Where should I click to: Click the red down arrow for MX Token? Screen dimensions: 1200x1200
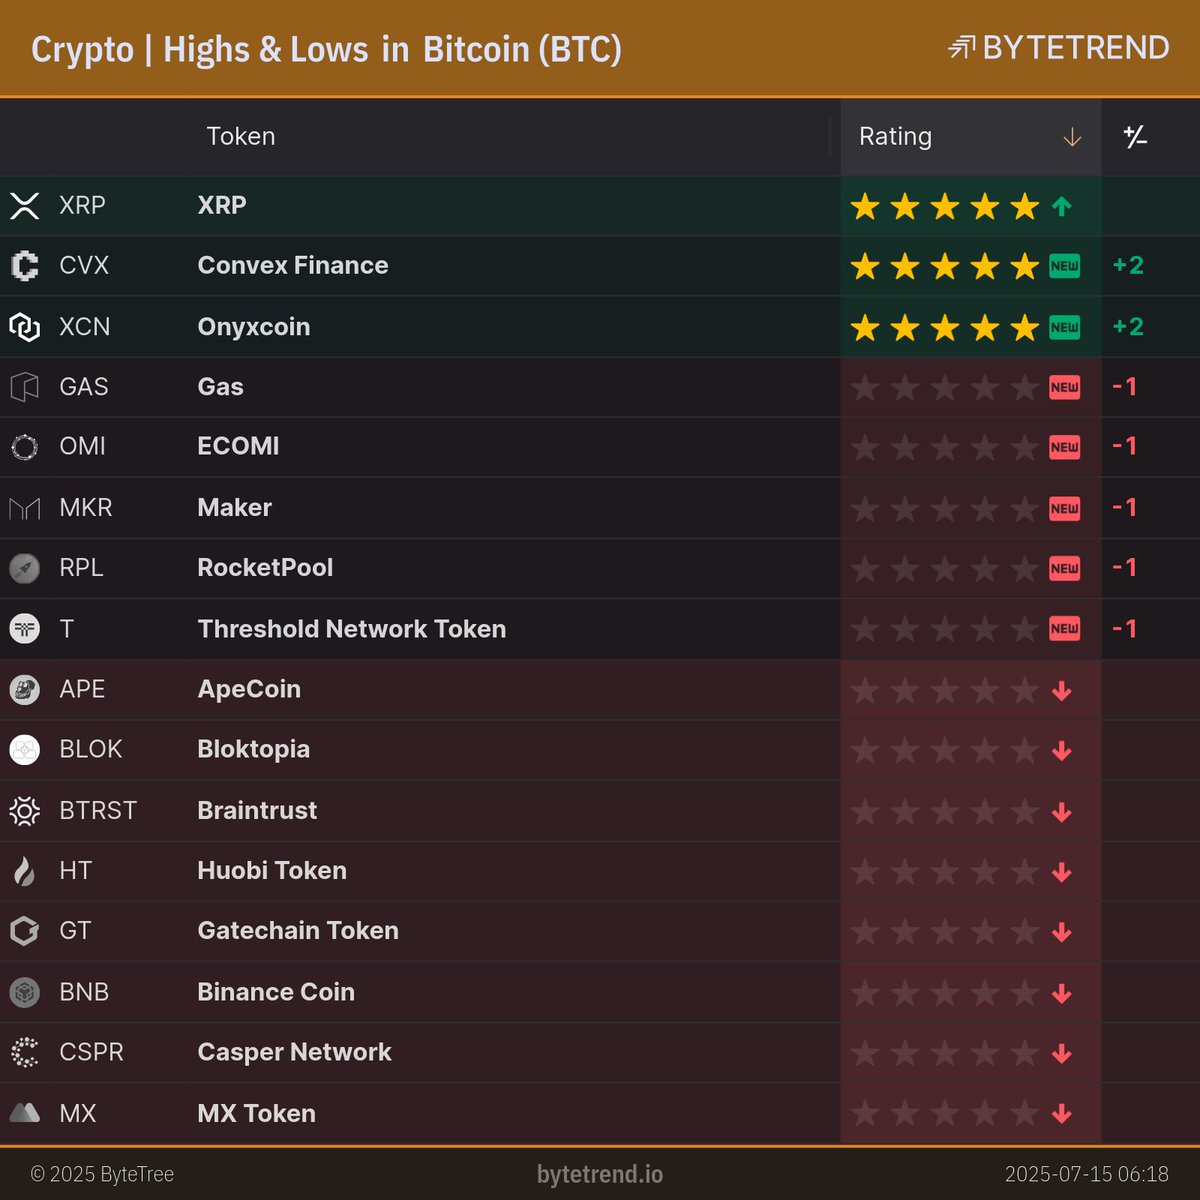pyautogui.click(x=1062, y=1114)
